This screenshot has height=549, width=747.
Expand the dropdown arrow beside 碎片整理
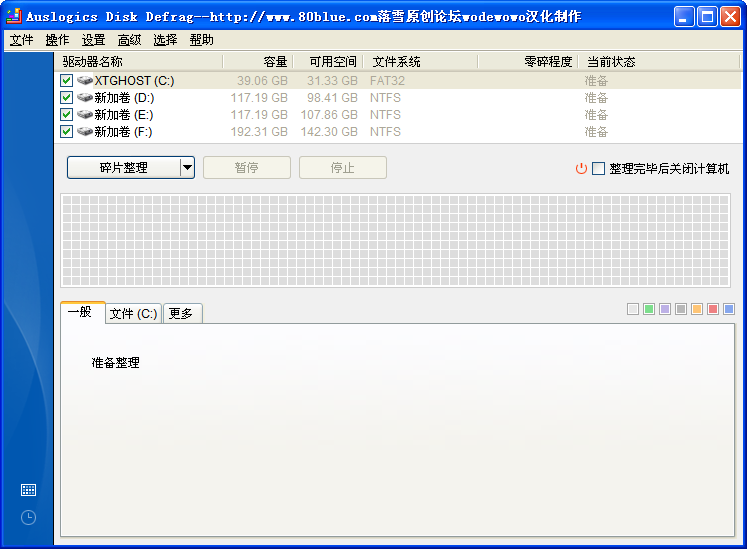click(x=187, y=168)
